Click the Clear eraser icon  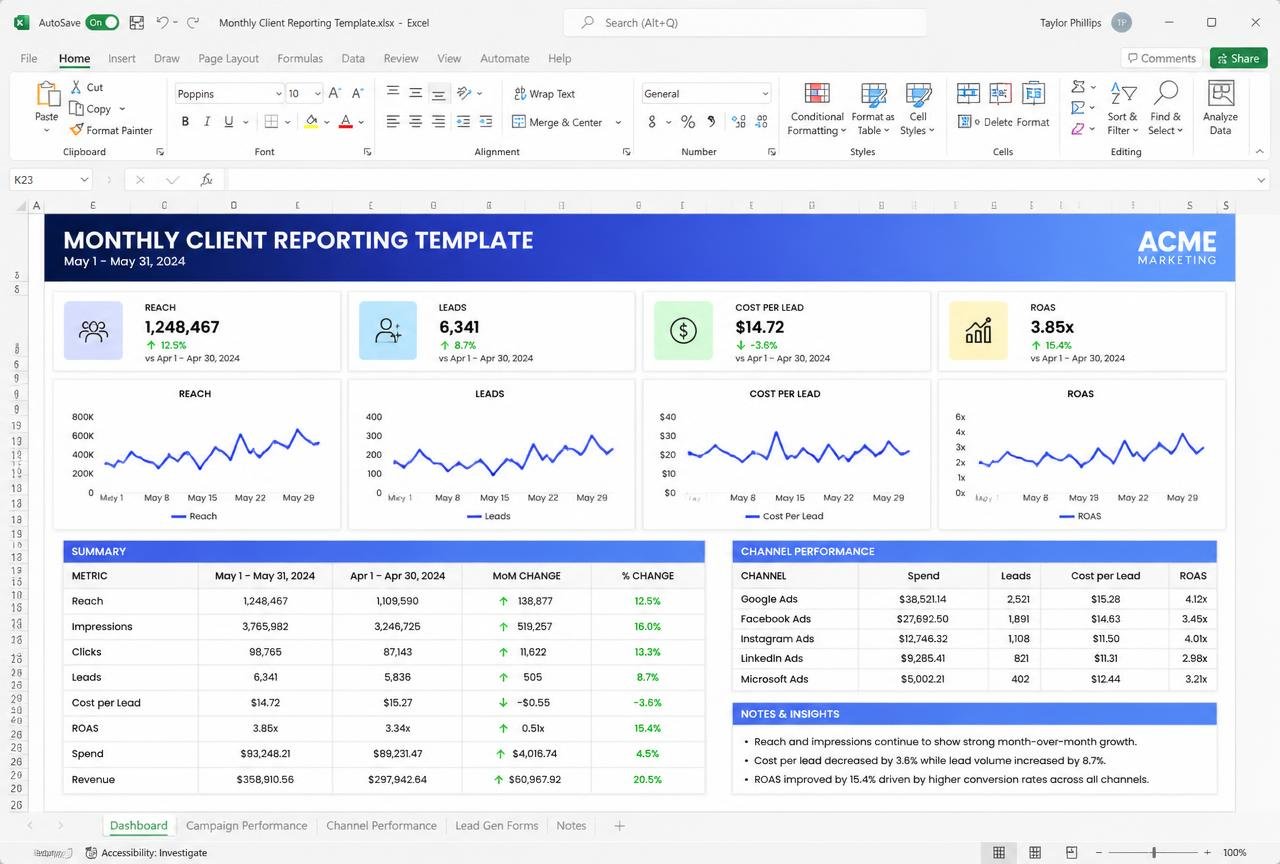pos(1078,129)
